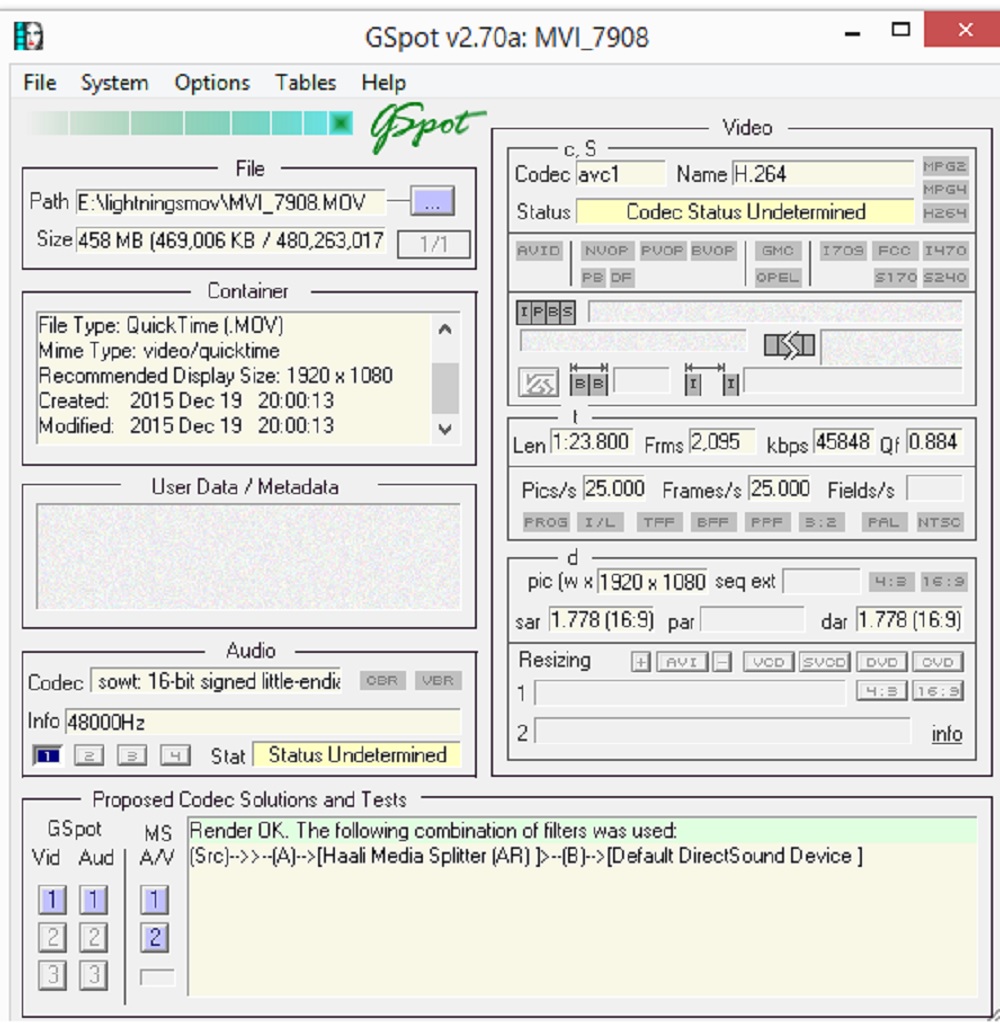The image size is (1000, 1023).
Task: Select audio stream 2 toggle
Action: [89, 756]
